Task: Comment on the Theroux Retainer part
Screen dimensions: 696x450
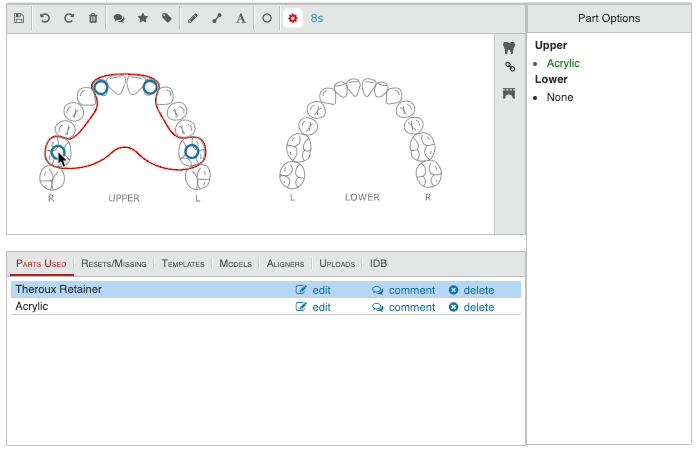Action: (x=404, y=290)
